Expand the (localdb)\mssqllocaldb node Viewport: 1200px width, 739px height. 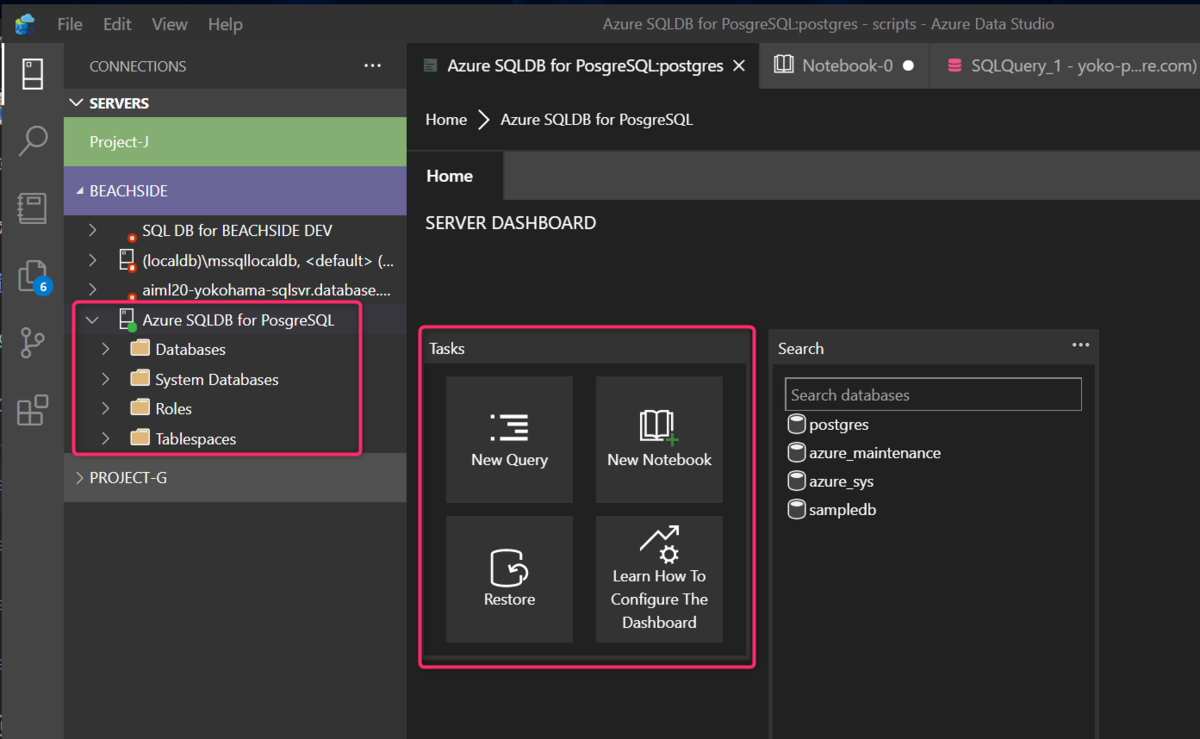[x=92, y=260]
